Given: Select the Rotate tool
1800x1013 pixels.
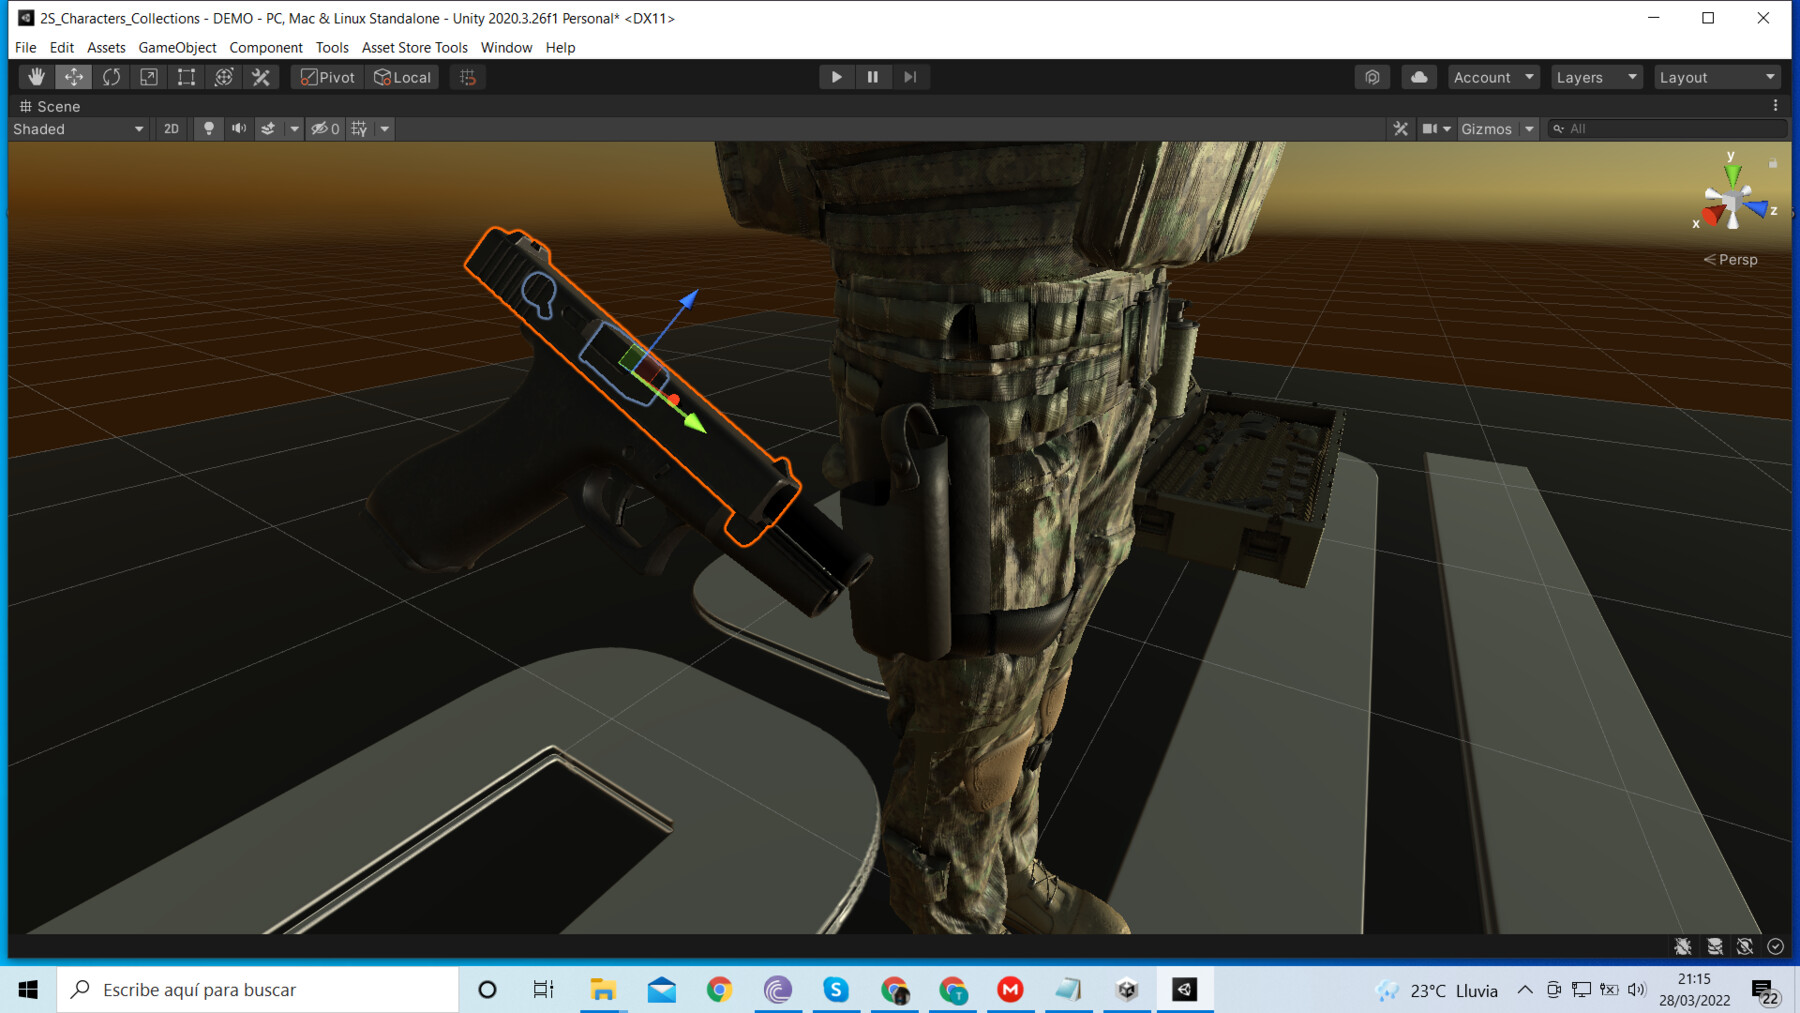Looking at the screenshot, I should click(111, 77).
